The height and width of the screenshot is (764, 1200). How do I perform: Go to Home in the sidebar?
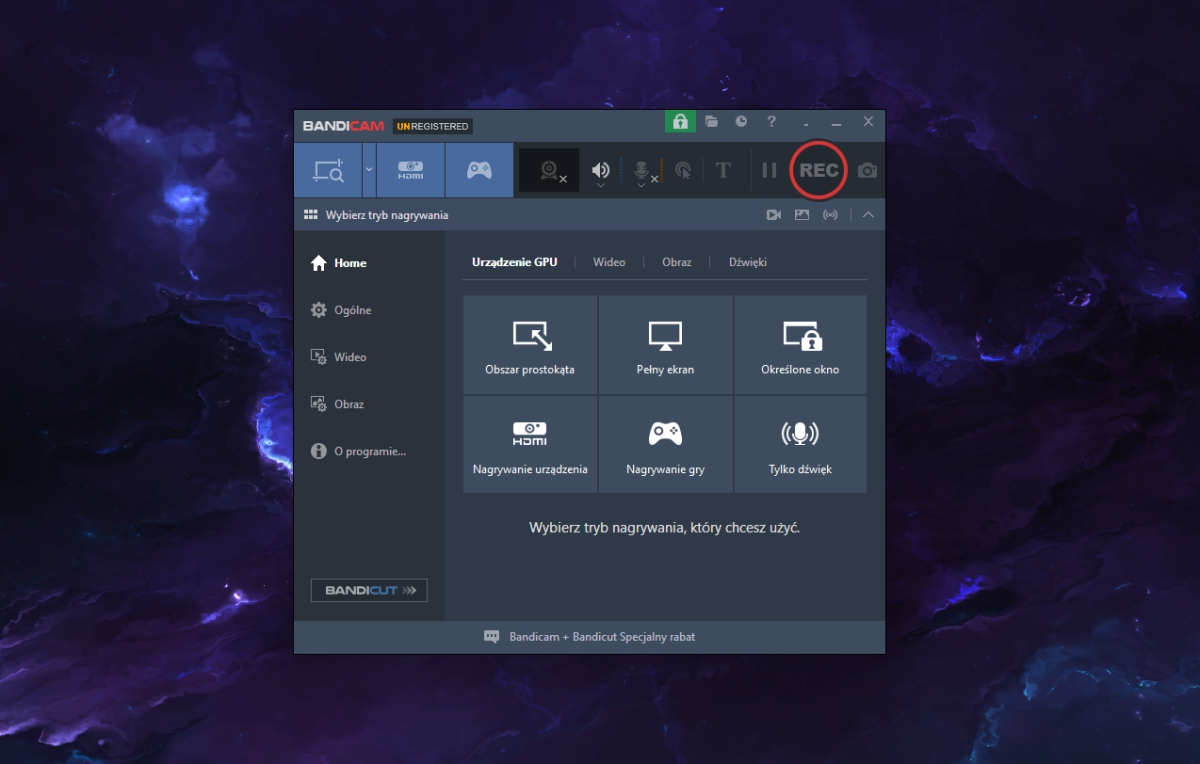point(339,263)
